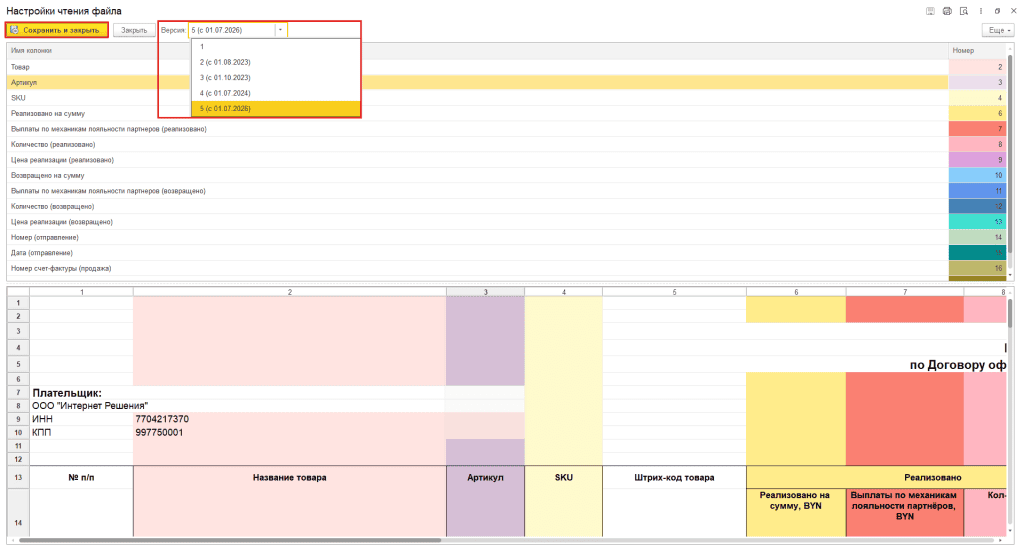Viewport: 1024px width, 551px height.
Task: Select the Количество (возвращено) row
Action: [477, 206]
